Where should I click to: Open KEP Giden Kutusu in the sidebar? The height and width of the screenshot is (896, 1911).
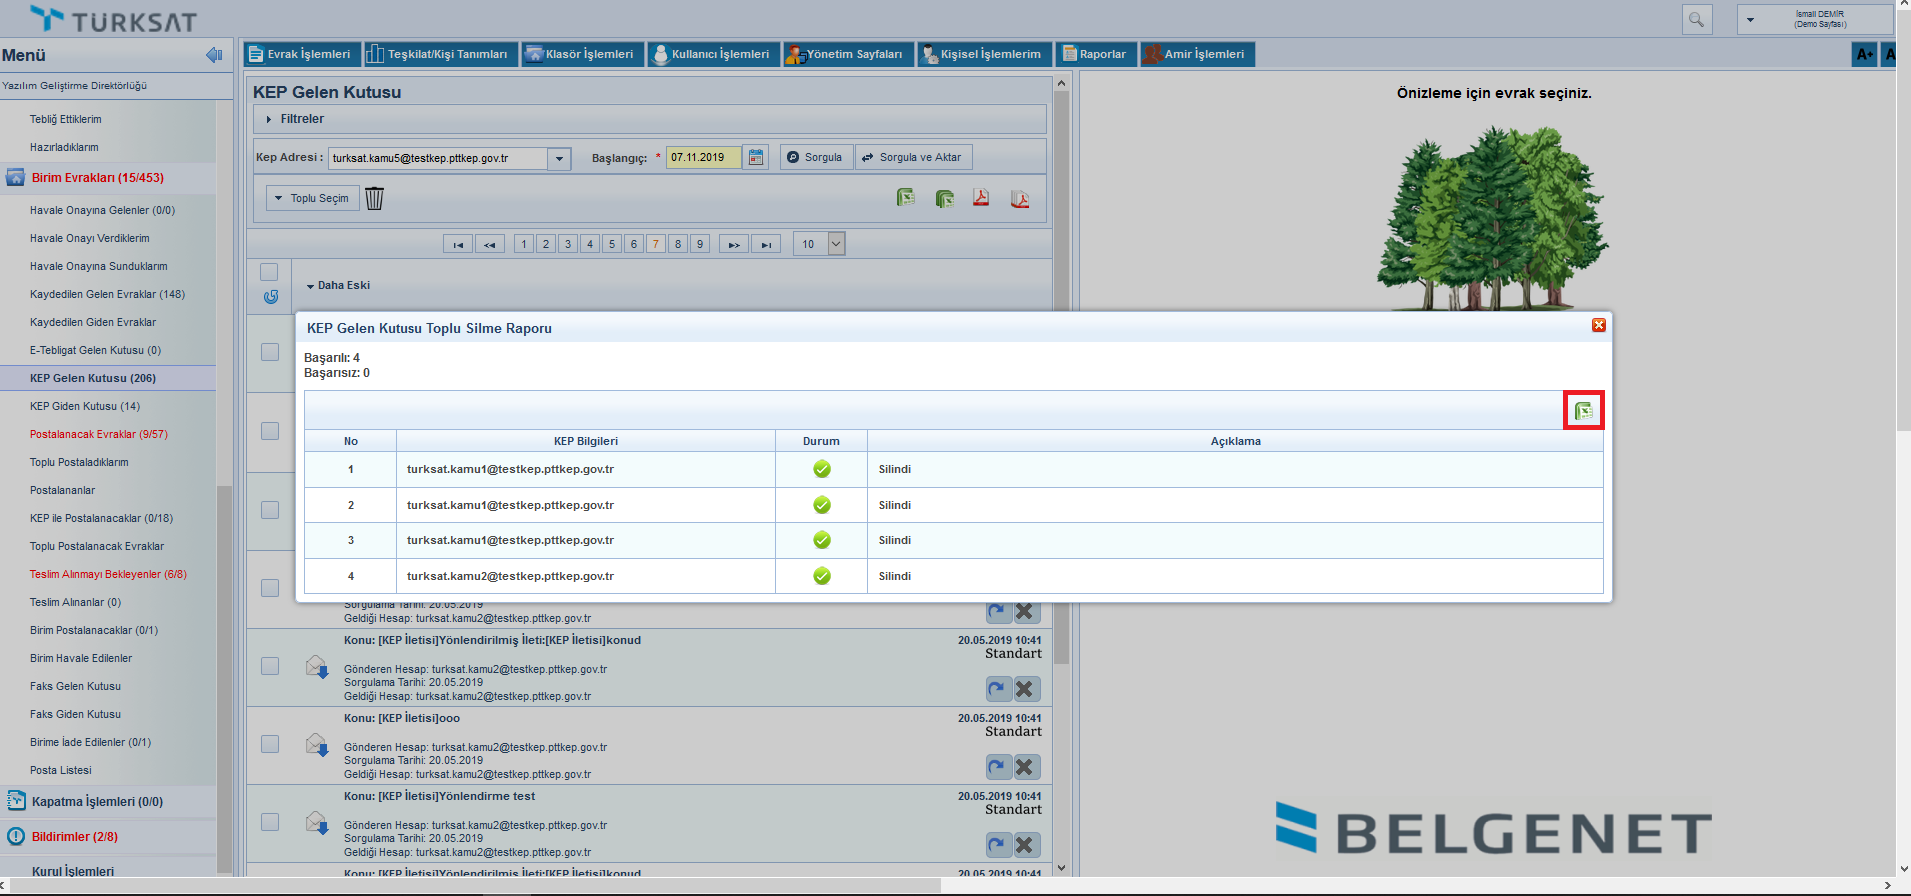[x=85, y=406]
